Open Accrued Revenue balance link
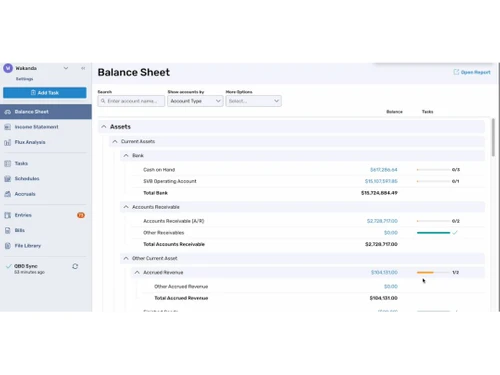This screenshot has height=375, width=500. [384, 272]
